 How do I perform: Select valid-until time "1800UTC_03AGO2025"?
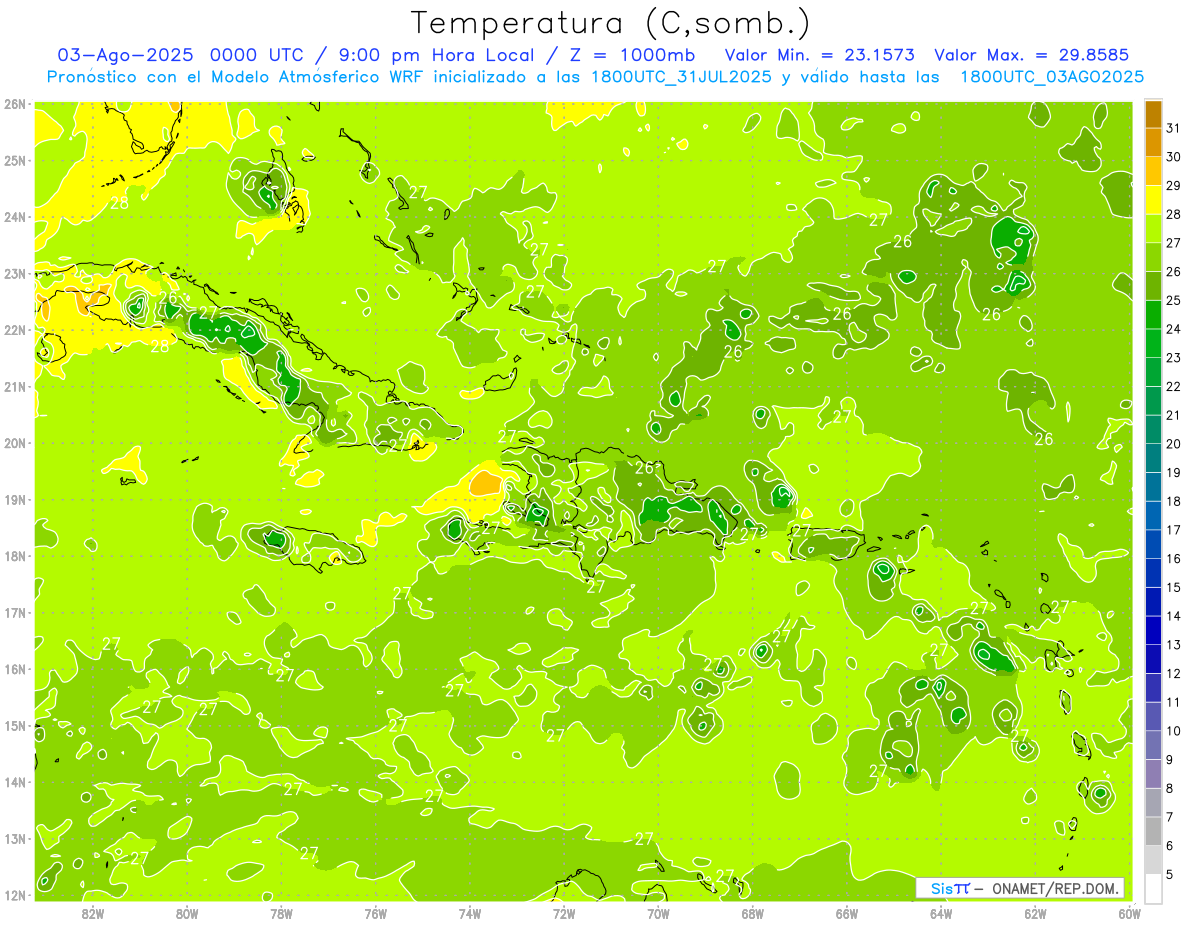coord(1052,77)
